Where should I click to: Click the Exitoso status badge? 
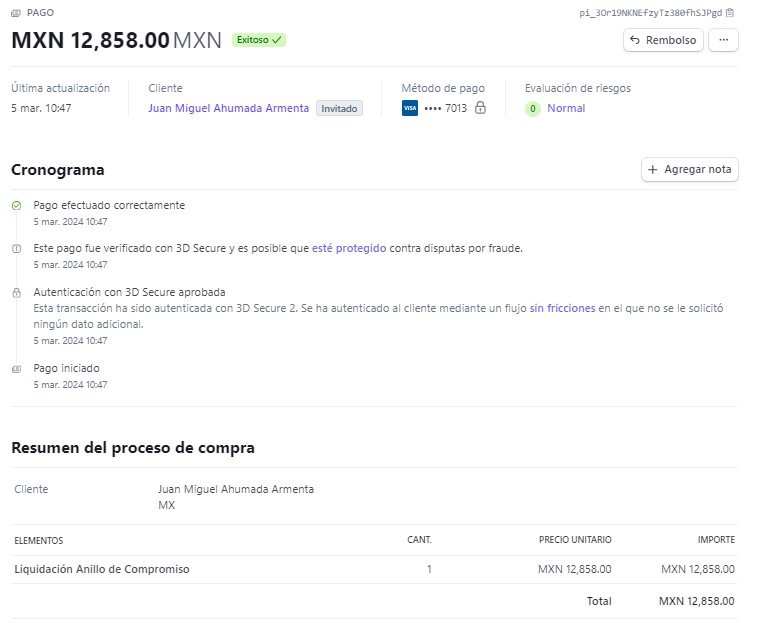pyautogui.click(x=259, y=40)
